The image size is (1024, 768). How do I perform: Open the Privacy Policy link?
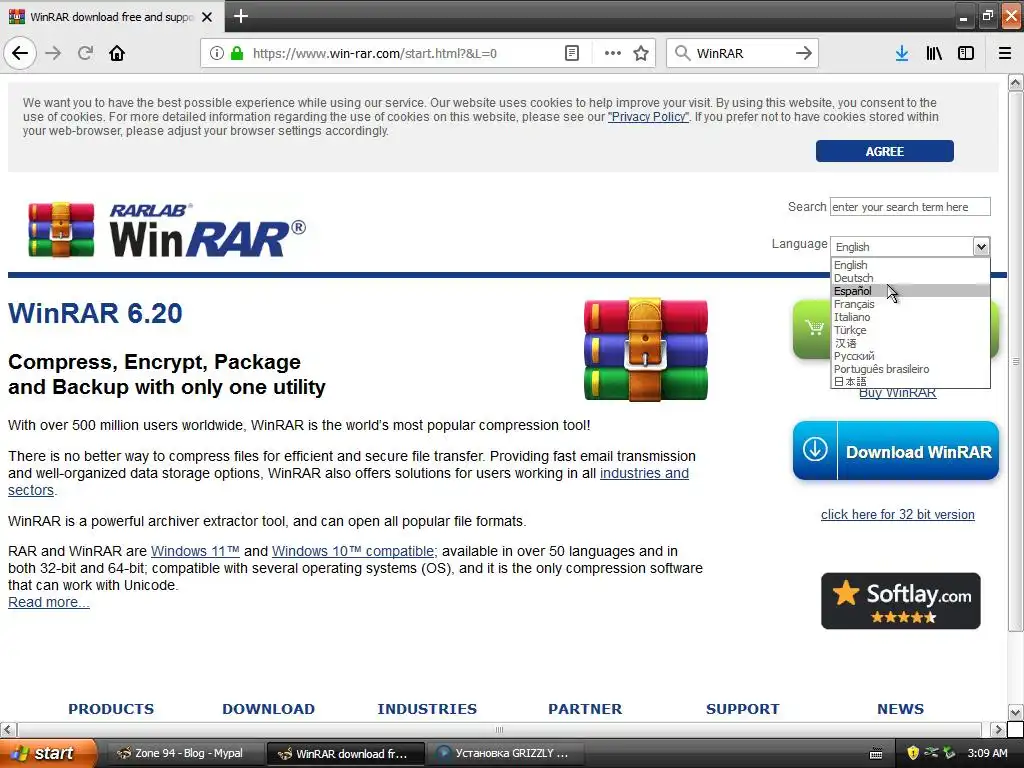(x=648, y=117)
